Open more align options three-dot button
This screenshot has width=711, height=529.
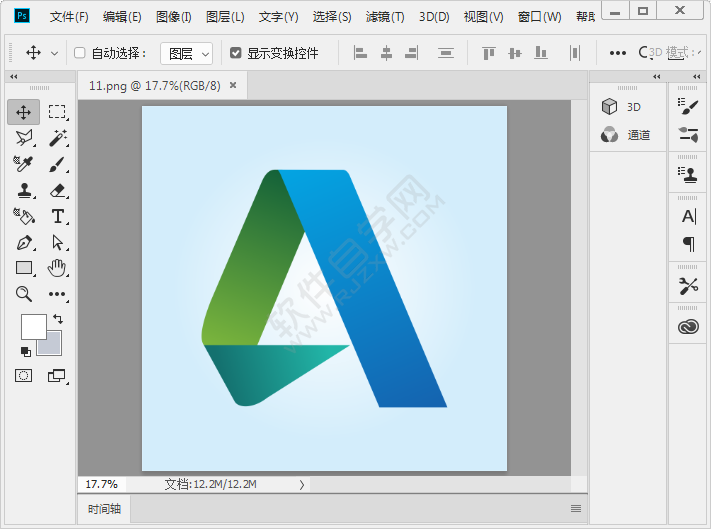[618, 53]
